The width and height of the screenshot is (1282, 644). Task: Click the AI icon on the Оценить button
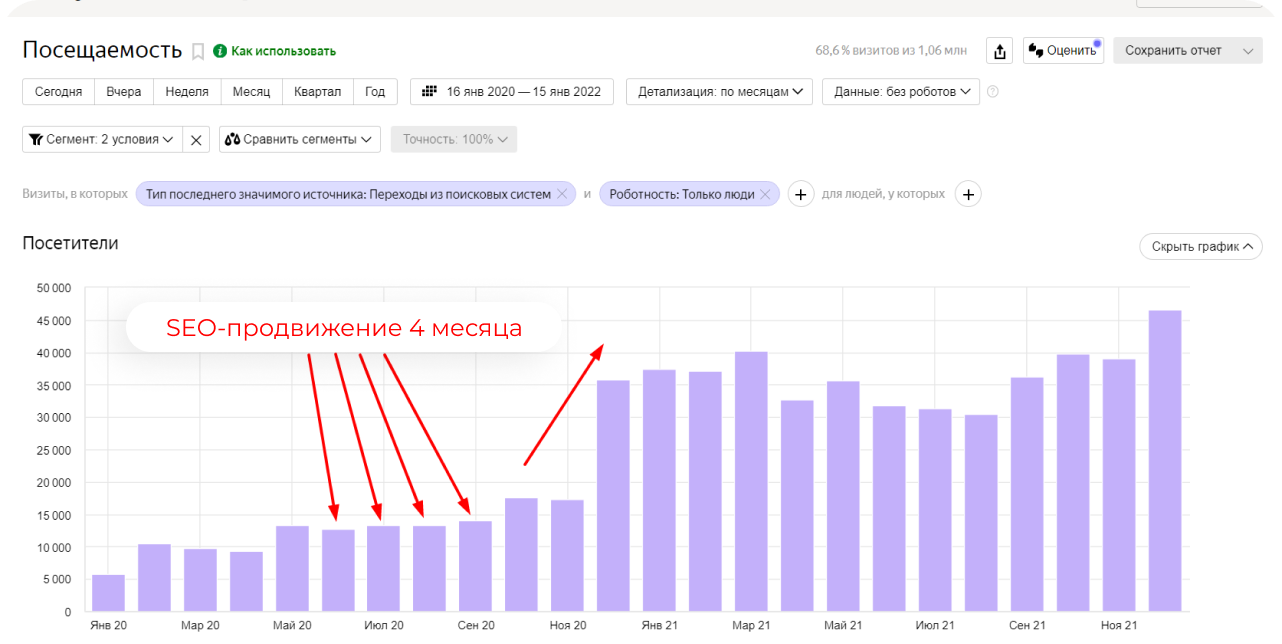[x=1034, y=50]
